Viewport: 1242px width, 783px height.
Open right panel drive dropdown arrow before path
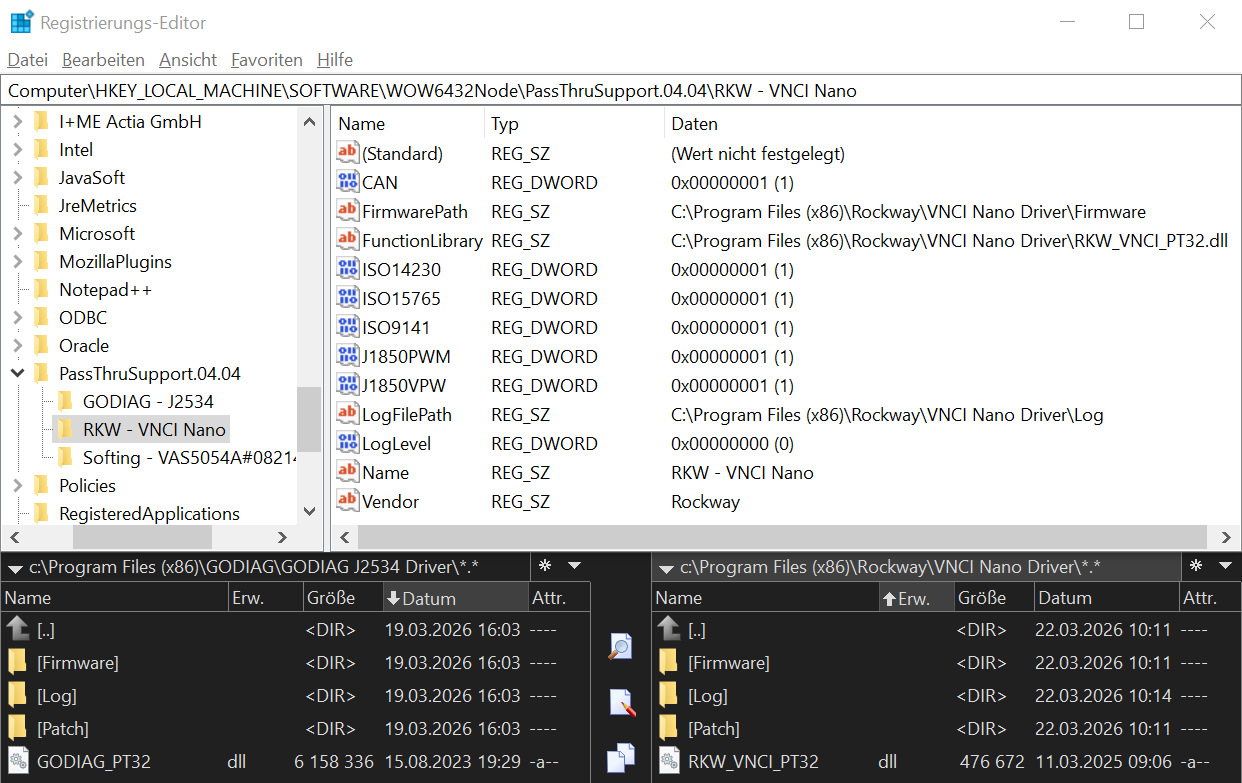tap(666, 568)
